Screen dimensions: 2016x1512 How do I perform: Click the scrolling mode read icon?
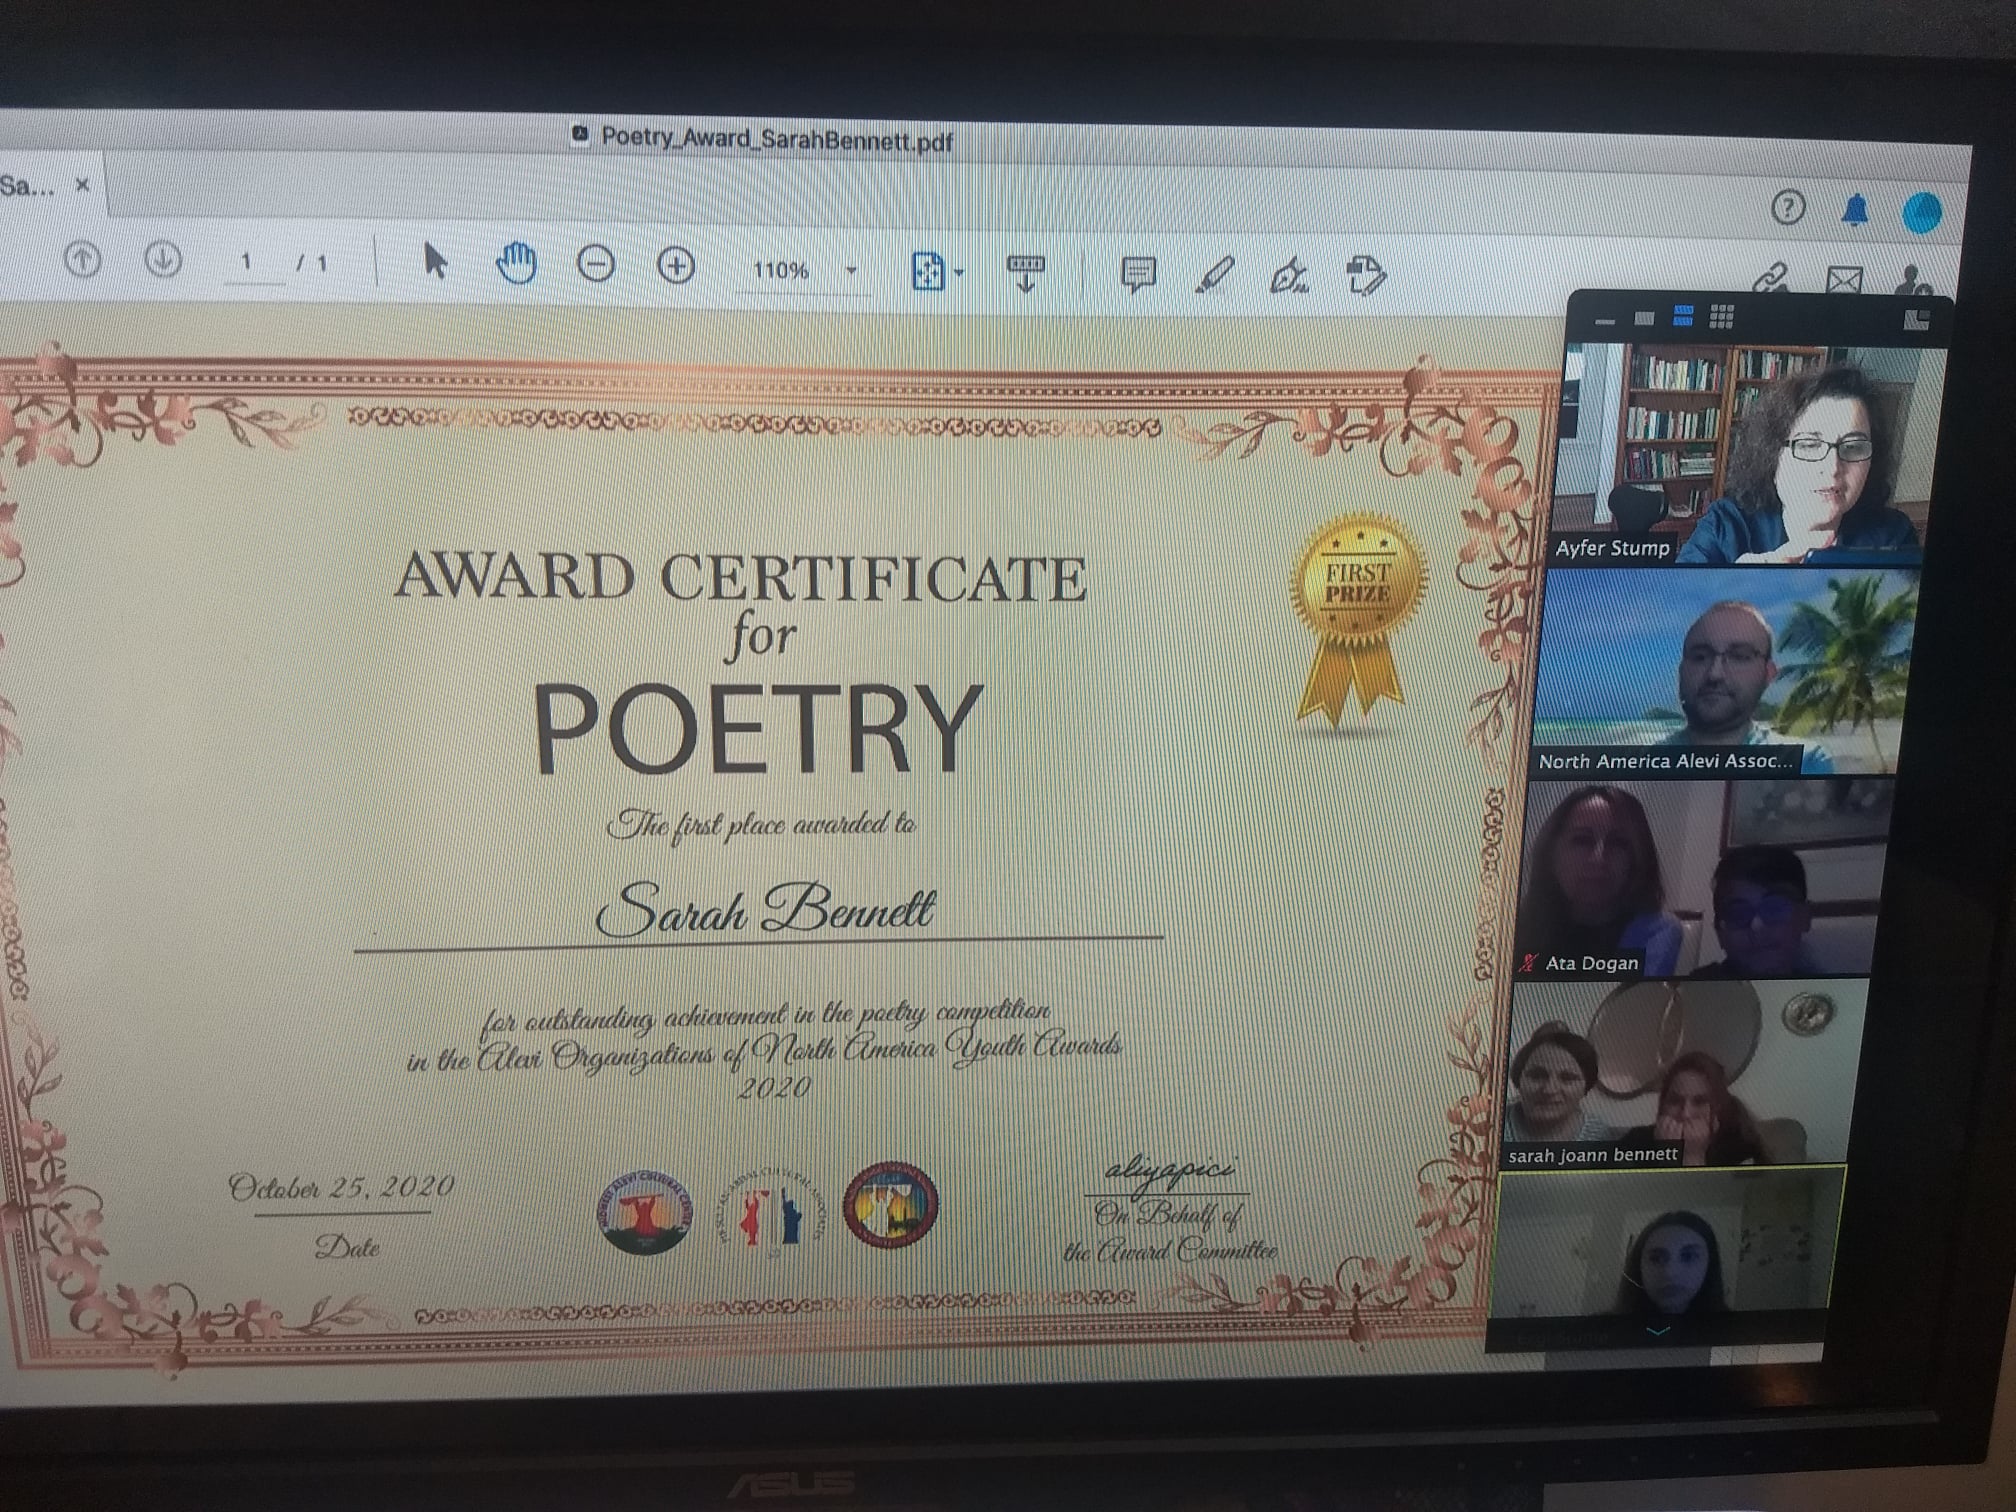(1025, 272)
